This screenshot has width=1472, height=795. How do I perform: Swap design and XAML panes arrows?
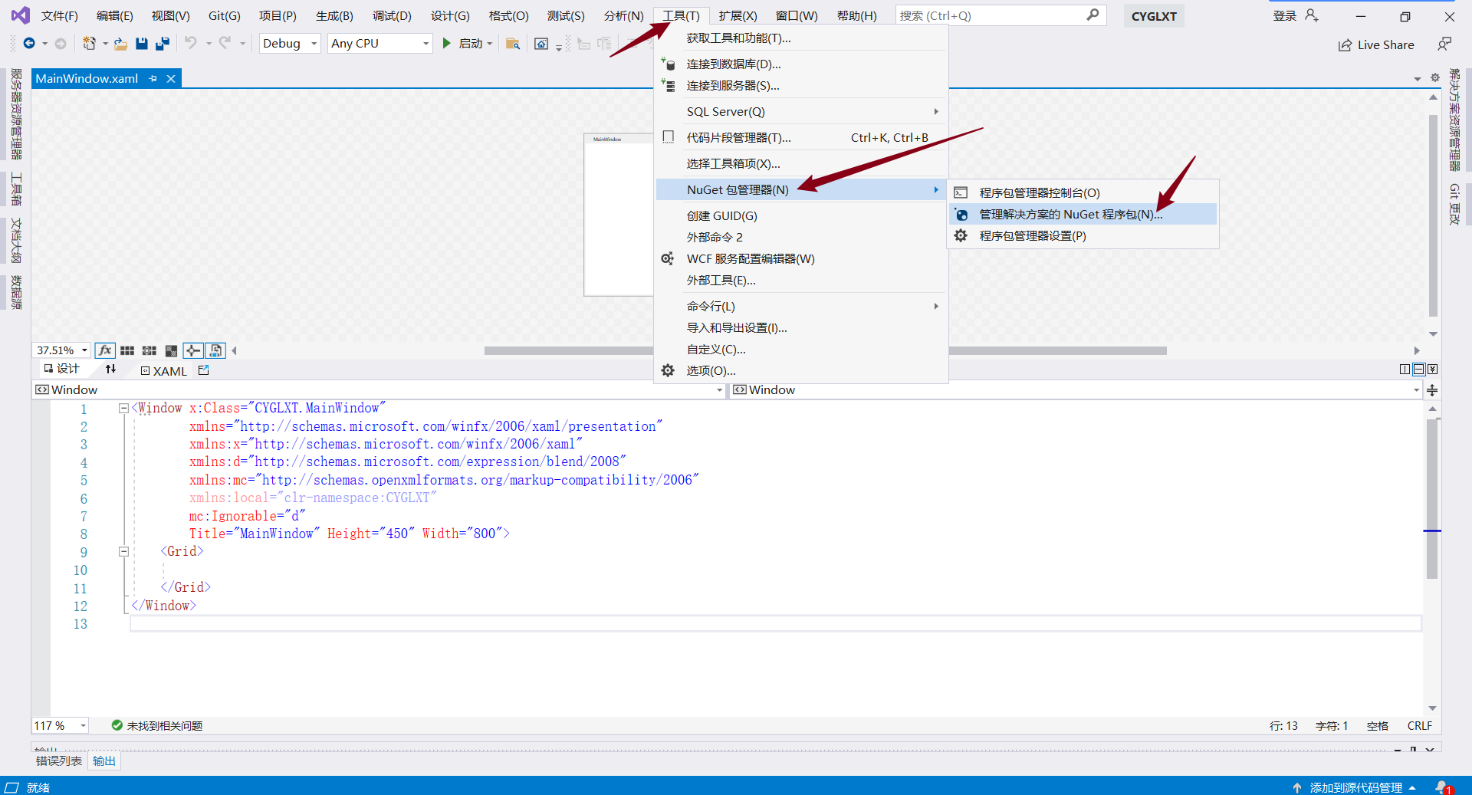(x=111, y=369)
